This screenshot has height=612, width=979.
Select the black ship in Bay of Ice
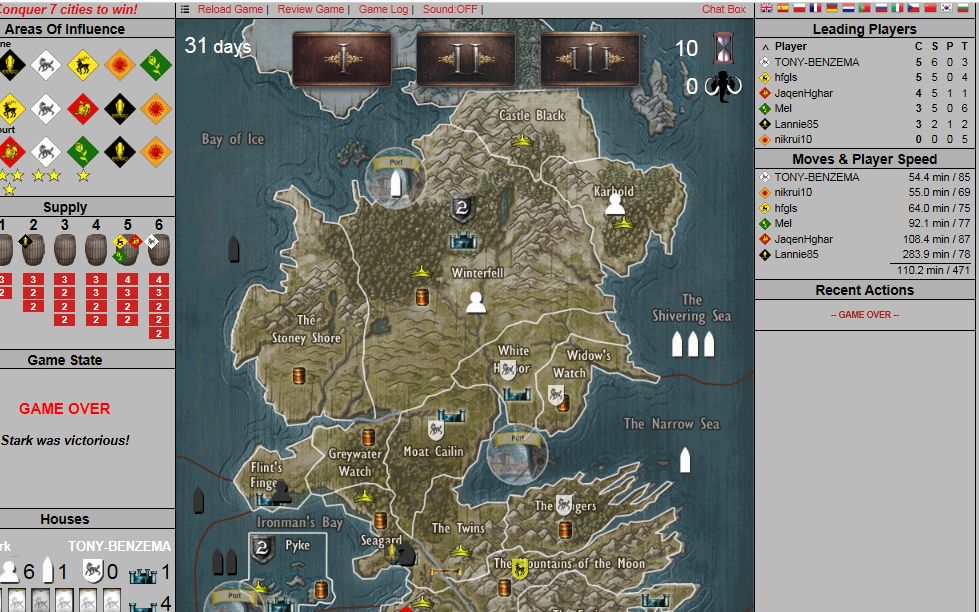tap(234, 249)
